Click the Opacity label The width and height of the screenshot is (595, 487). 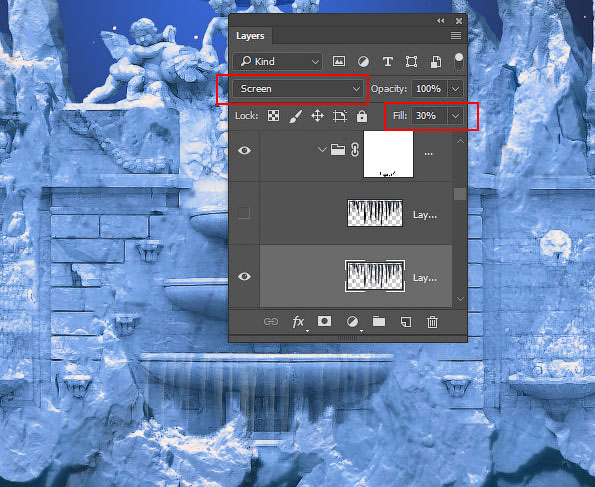[x=389, y=89]
